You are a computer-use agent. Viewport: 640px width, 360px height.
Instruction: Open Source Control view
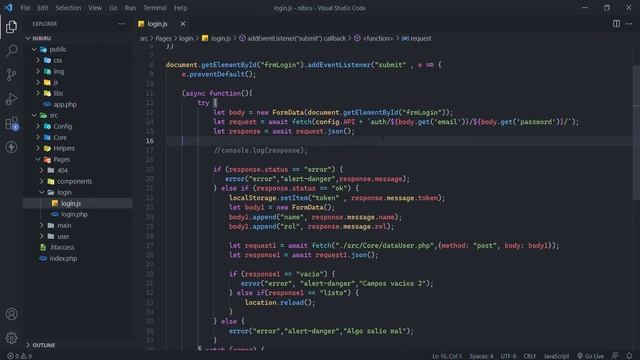11,74
